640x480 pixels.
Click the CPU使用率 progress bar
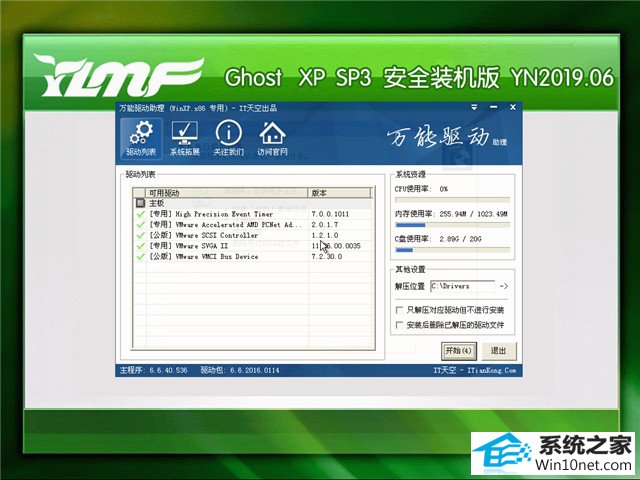pos(453,200)
